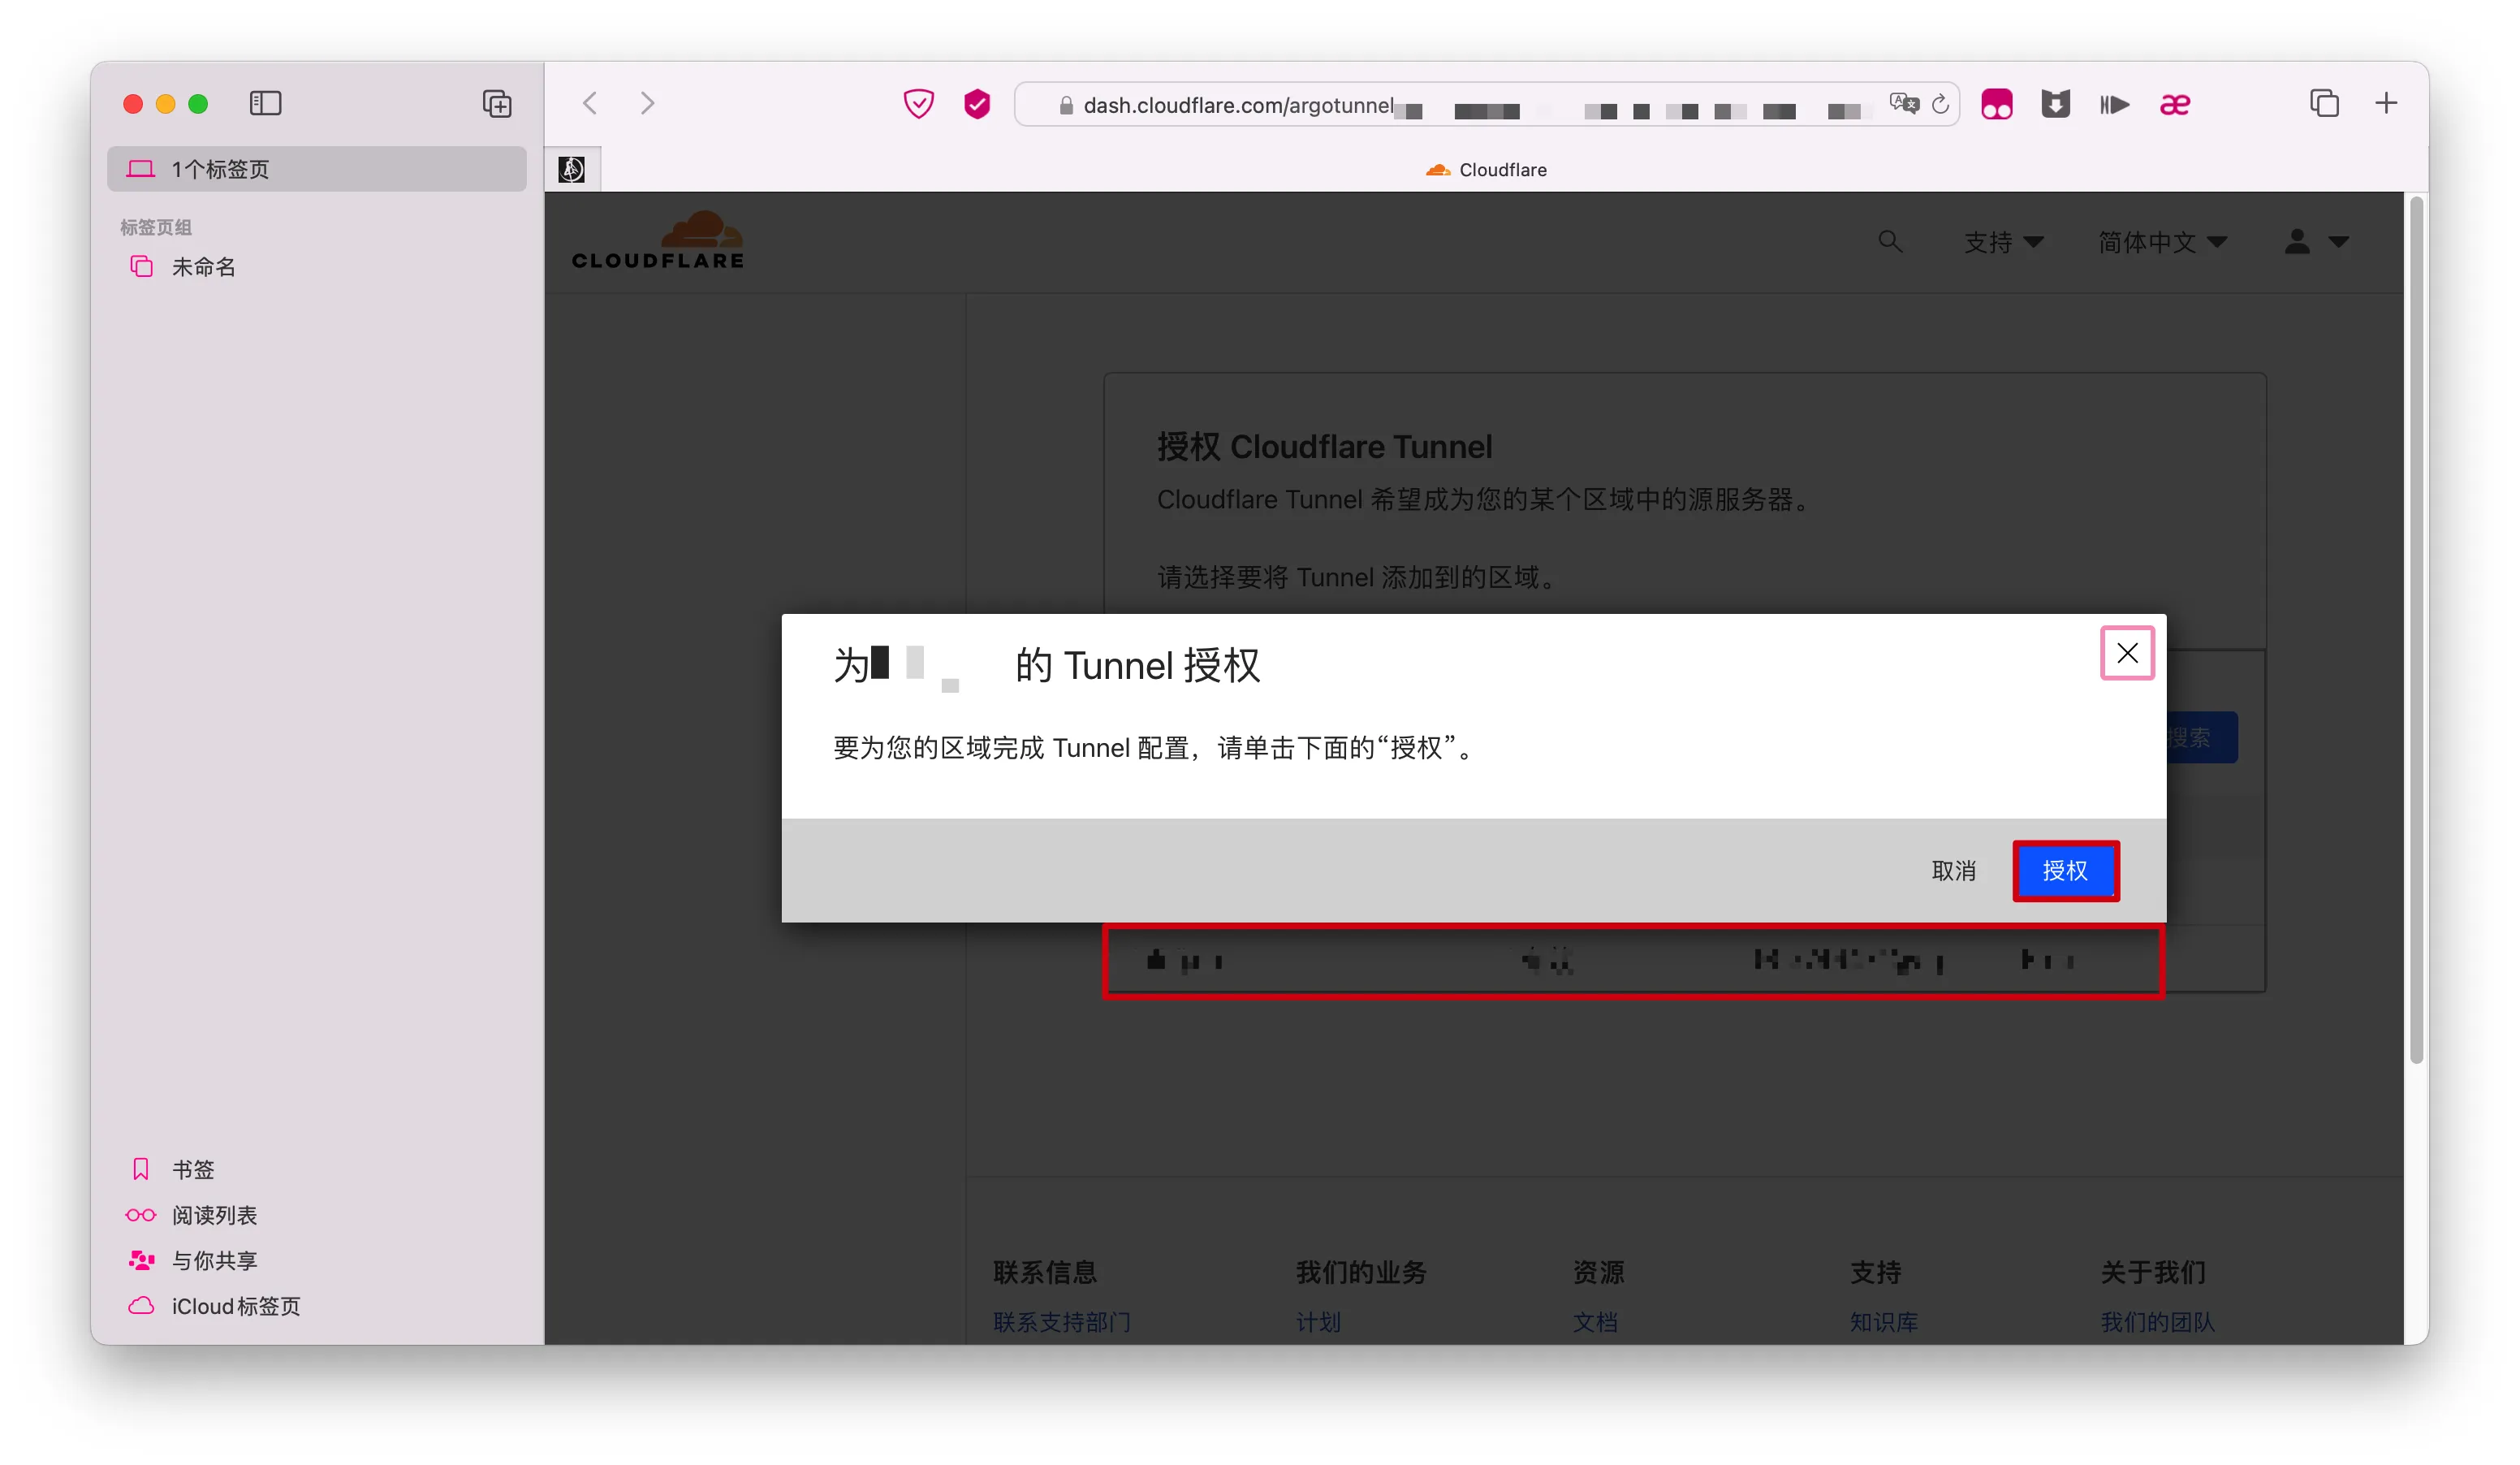Open 联系支持部门 footer link

tap(1062, 1322)
